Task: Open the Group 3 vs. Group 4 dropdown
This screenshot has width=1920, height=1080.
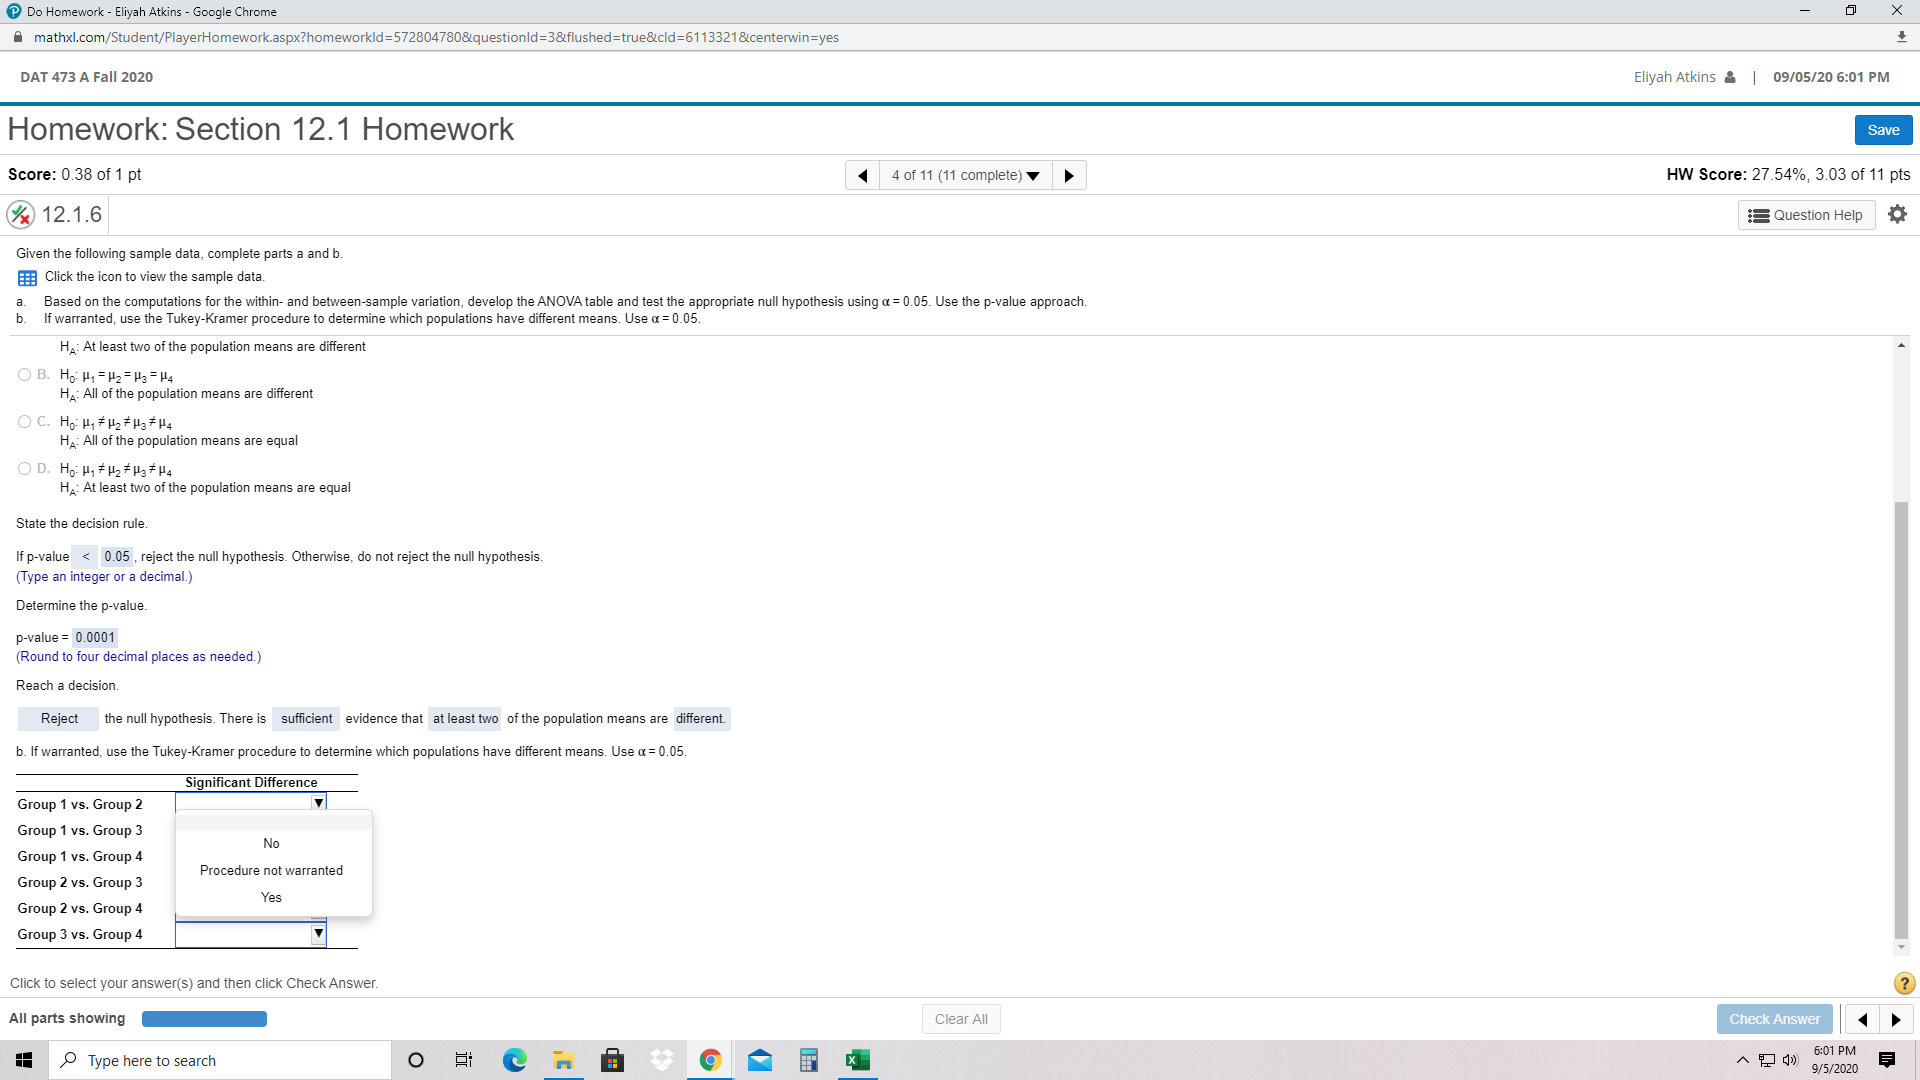Action: 251,934
